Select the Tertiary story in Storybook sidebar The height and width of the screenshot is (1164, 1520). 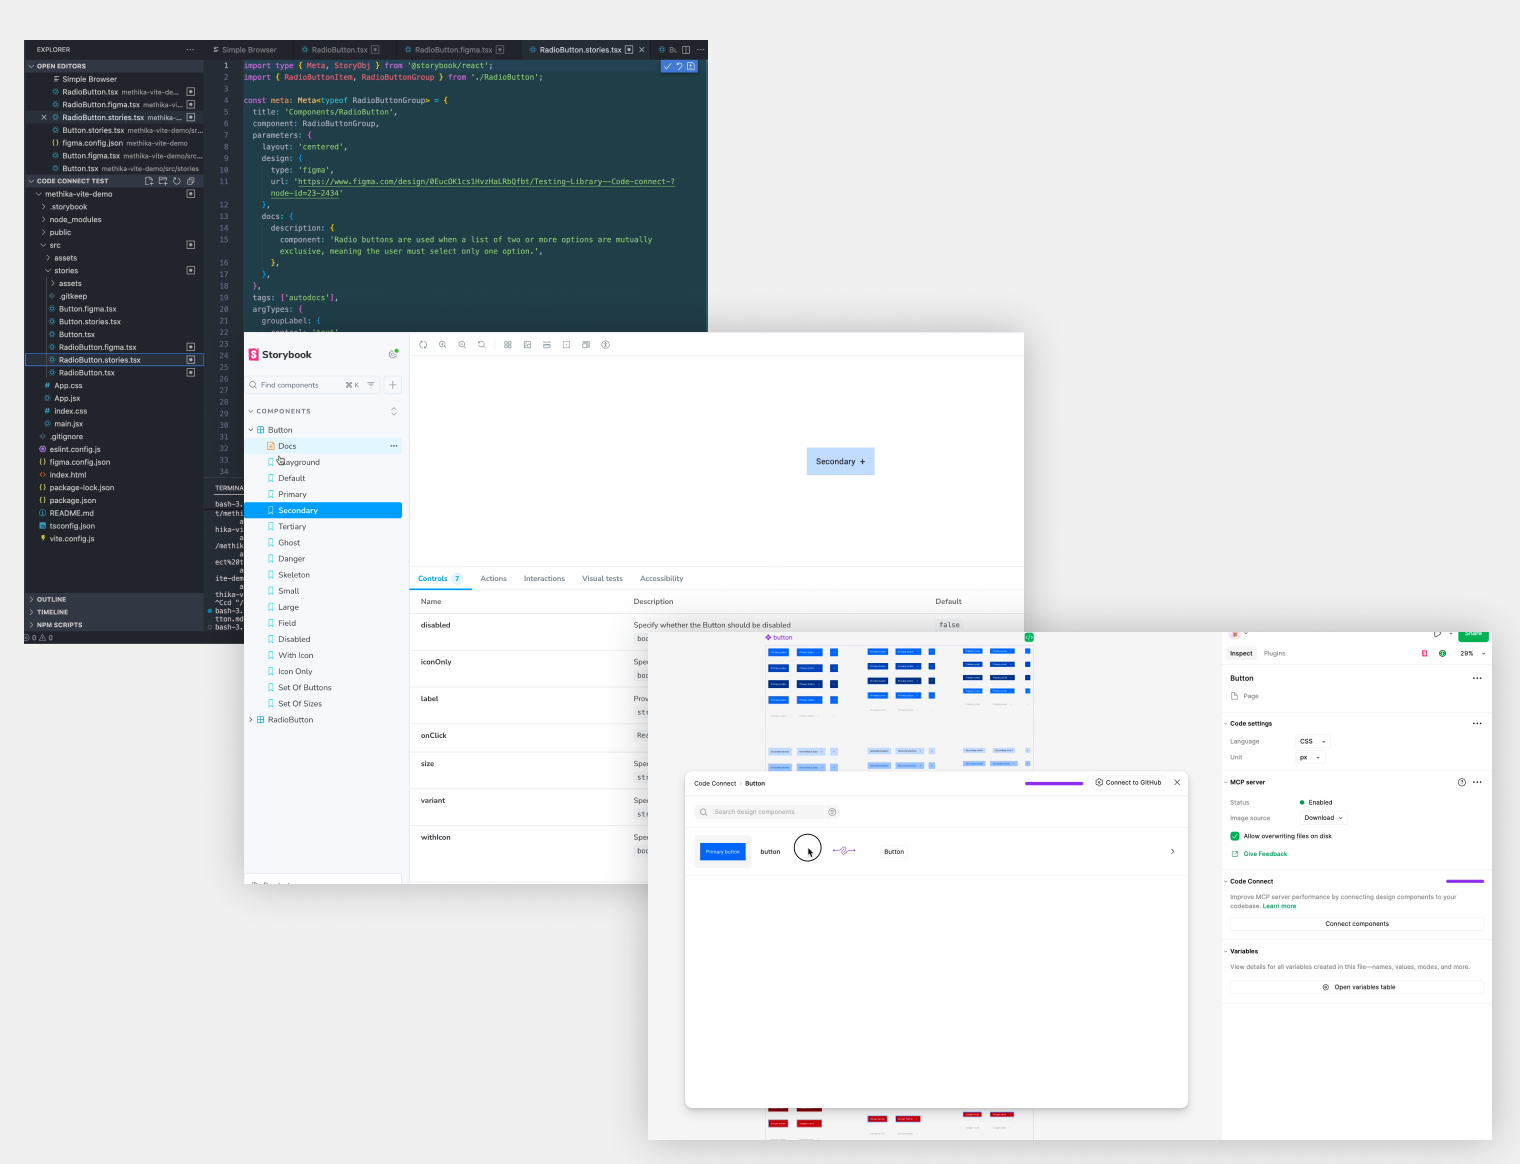(292, 527)
